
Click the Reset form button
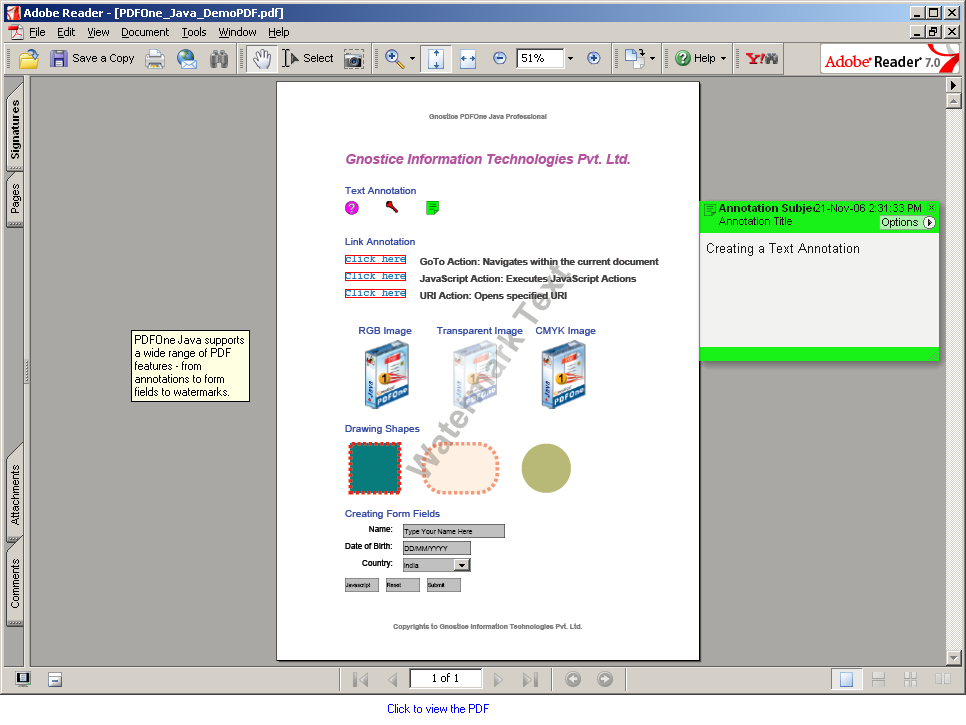403,585
